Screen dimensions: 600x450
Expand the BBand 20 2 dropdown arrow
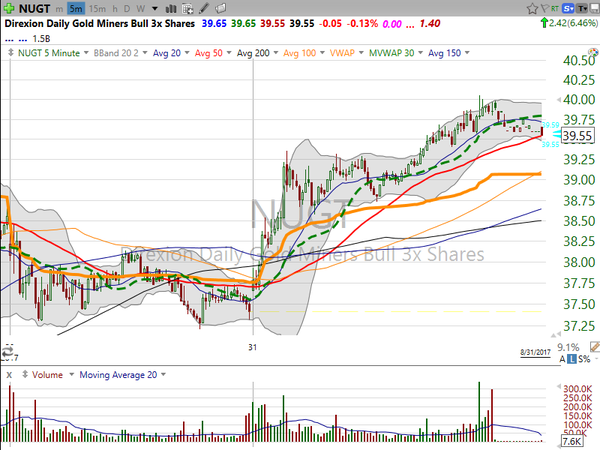coord(145,53)
